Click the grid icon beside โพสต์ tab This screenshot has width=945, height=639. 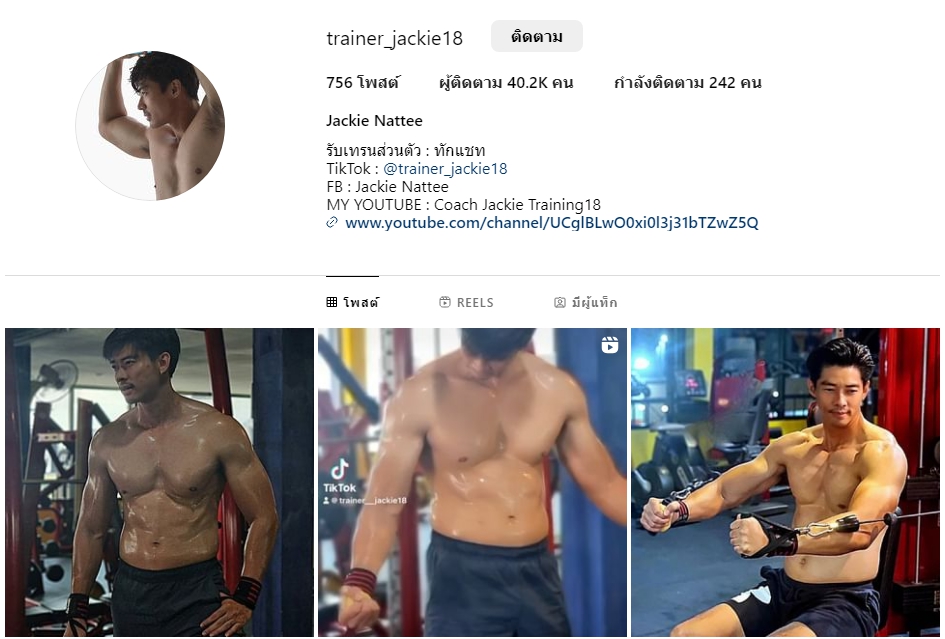[331, 303]
